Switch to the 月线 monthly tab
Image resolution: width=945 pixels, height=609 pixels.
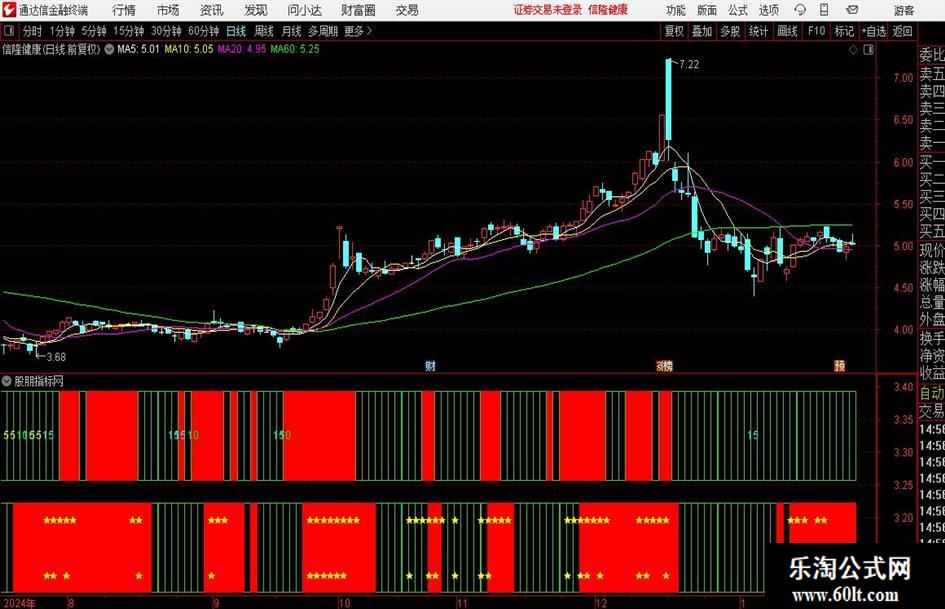(292, 31)
